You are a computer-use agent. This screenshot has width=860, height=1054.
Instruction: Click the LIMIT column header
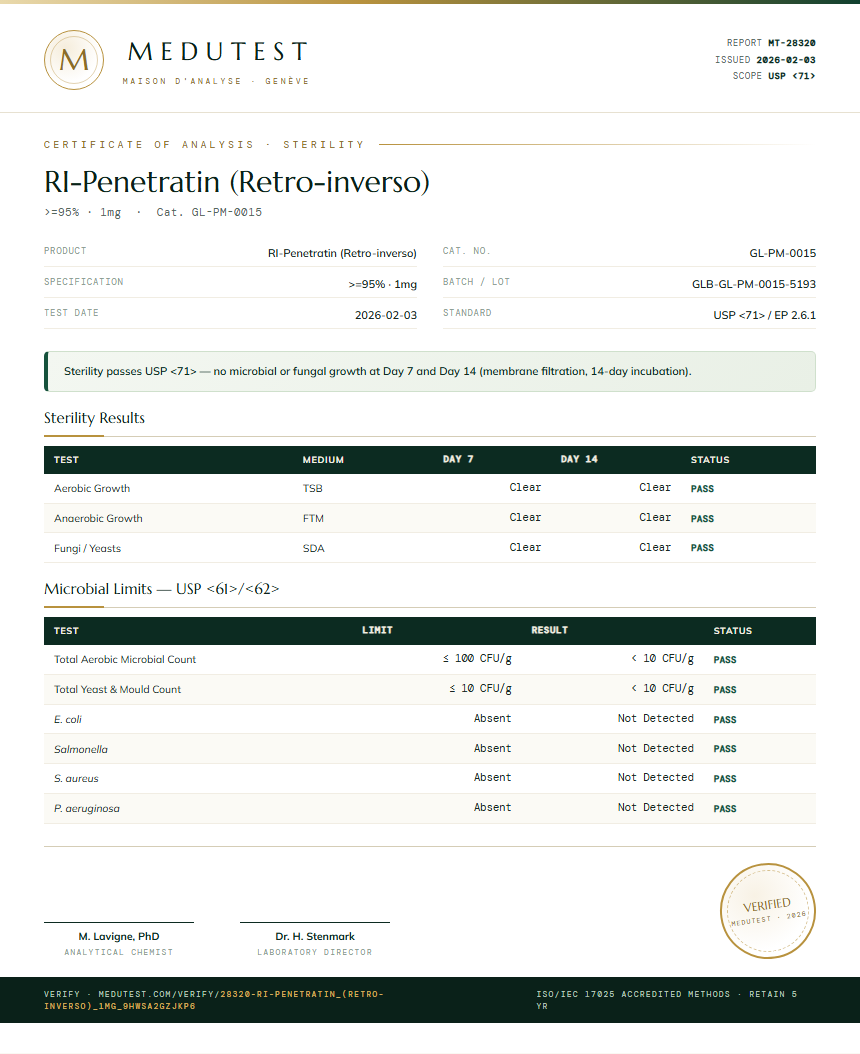377,630
